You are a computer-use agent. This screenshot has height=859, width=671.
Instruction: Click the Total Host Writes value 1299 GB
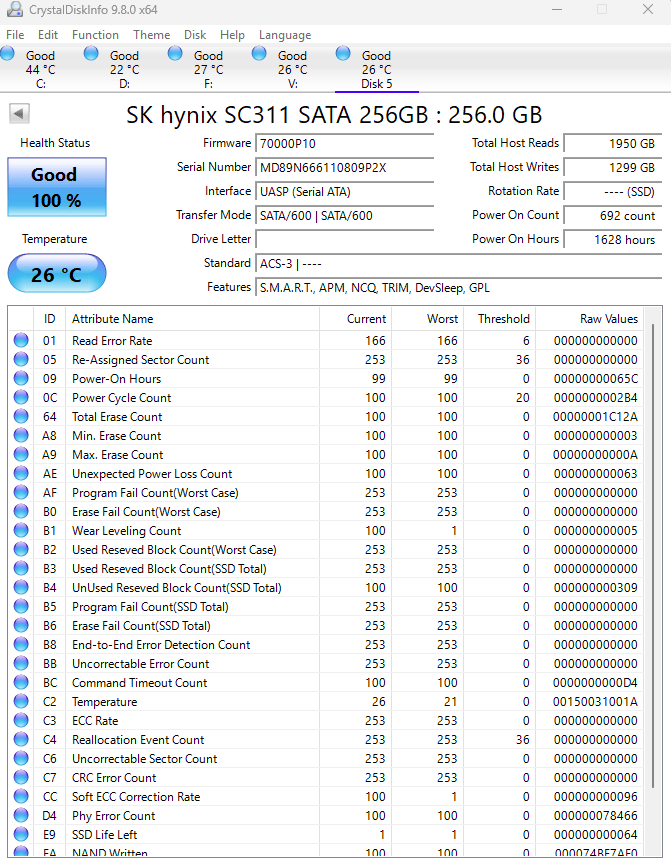(x=612, y=168)
